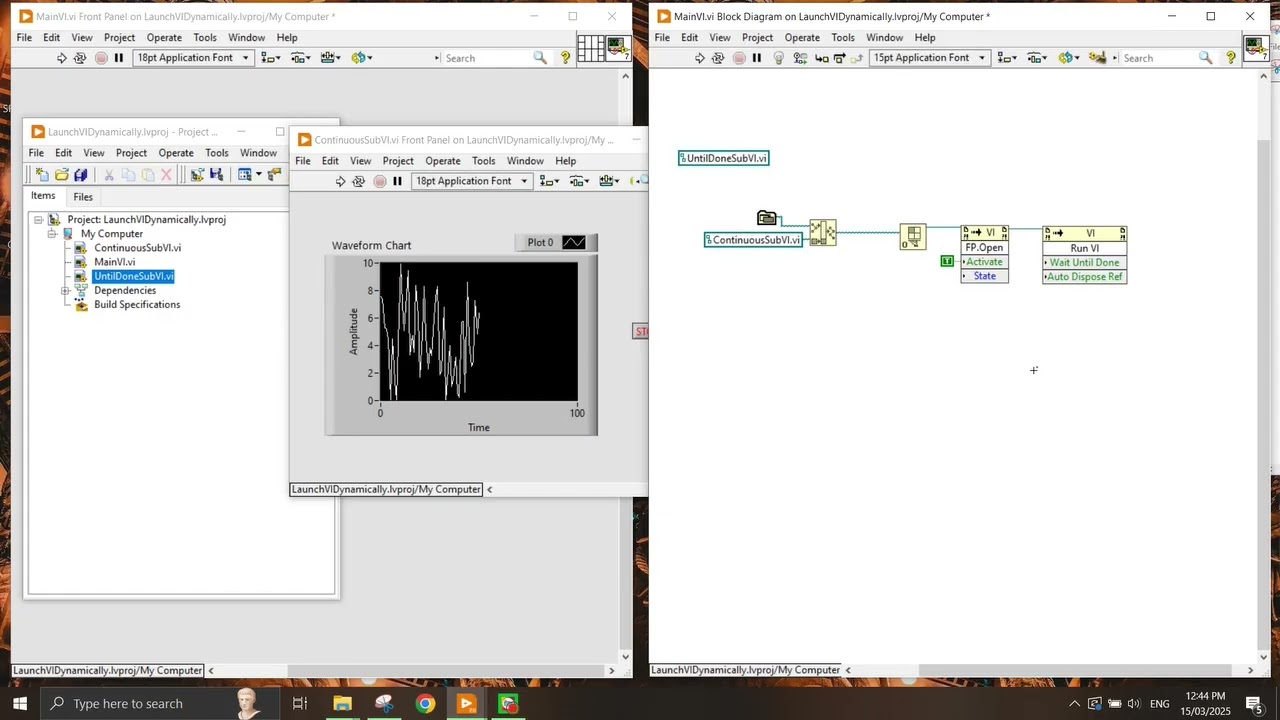The height and width of the screenshot is (720, 1280).
Task: Click the VI icon in Block Diagram corner
Action: pos(1256,48)
